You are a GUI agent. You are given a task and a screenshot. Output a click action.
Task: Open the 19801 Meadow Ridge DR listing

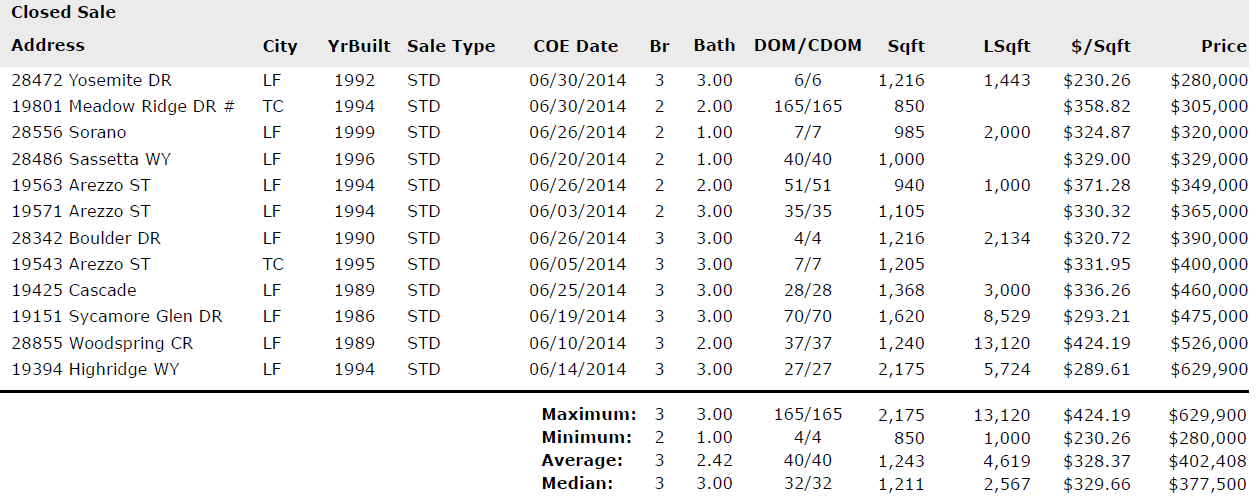click(122, 107)
